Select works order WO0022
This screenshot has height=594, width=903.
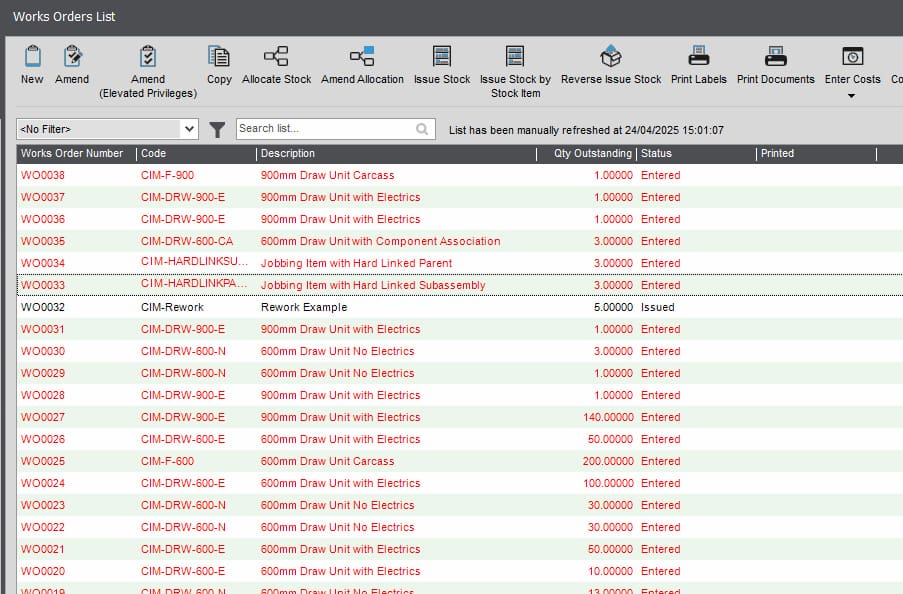[x=43, y=527]
